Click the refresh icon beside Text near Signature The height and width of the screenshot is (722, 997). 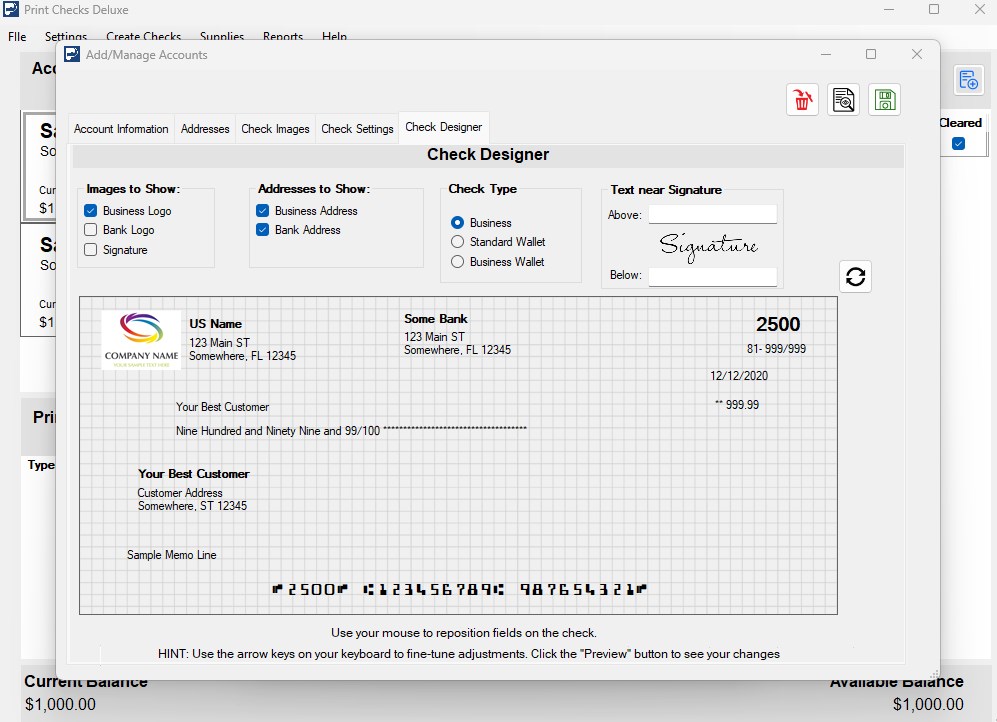point(855,276)
